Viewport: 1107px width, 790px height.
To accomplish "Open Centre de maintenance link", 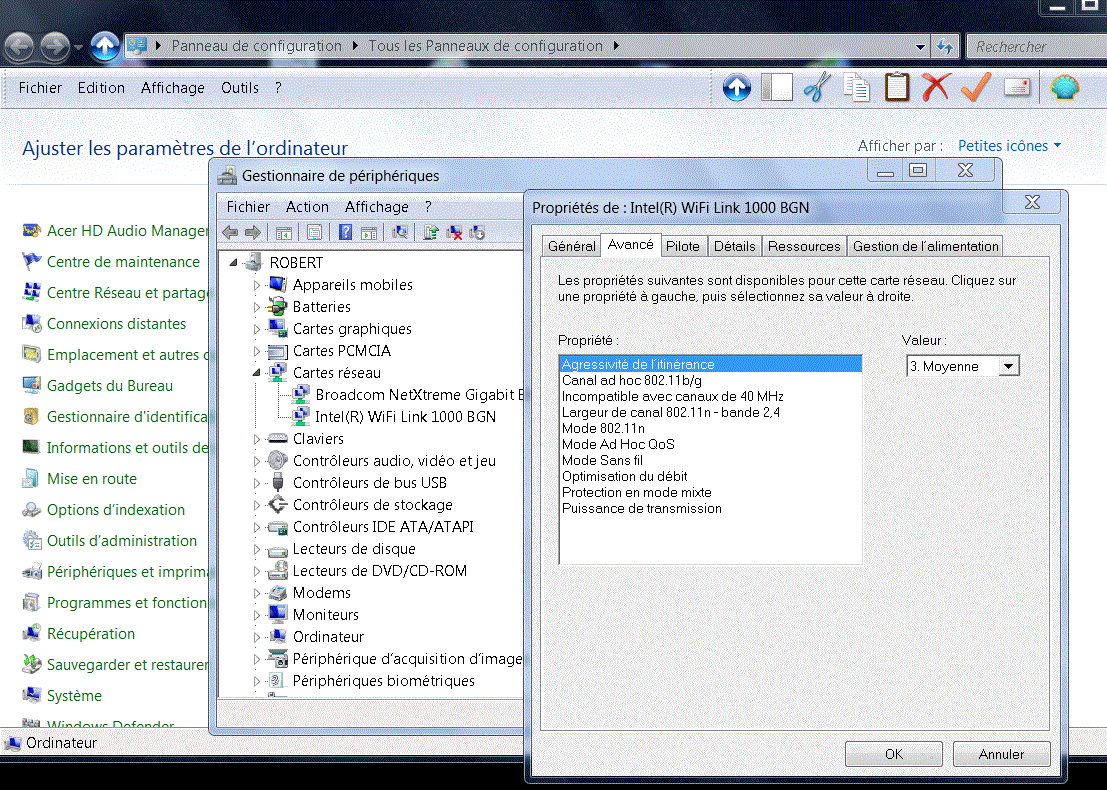I will tap(123, 262).
